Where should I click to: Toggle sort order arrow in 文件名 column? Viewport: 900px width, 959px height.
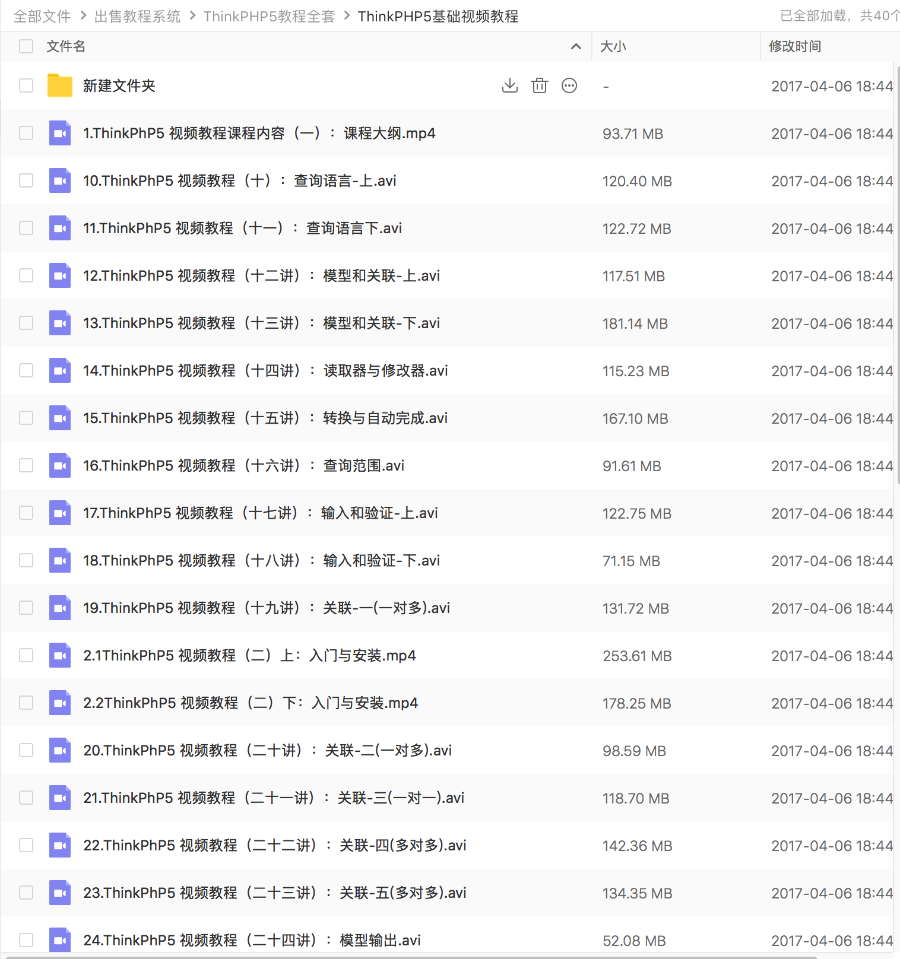pos(575,46)
